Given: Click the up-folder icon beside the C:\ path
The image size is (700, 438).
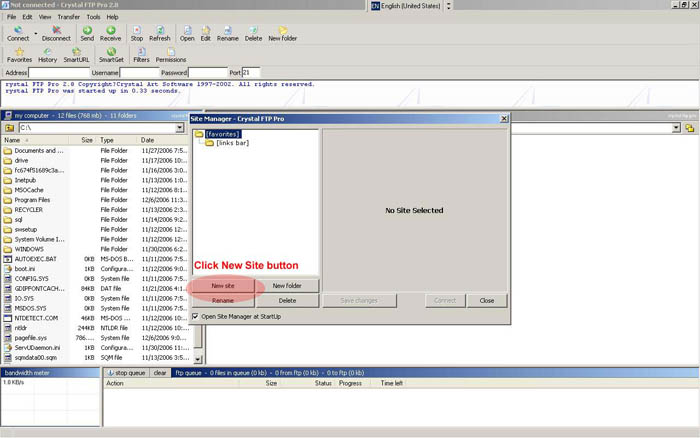Looking at the screenshot, I should [x=9, y=128].
